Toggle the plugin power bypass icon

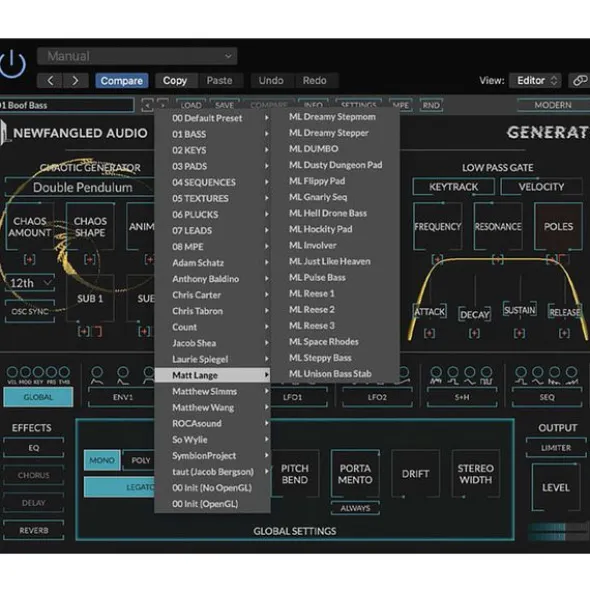pos(12,64)
